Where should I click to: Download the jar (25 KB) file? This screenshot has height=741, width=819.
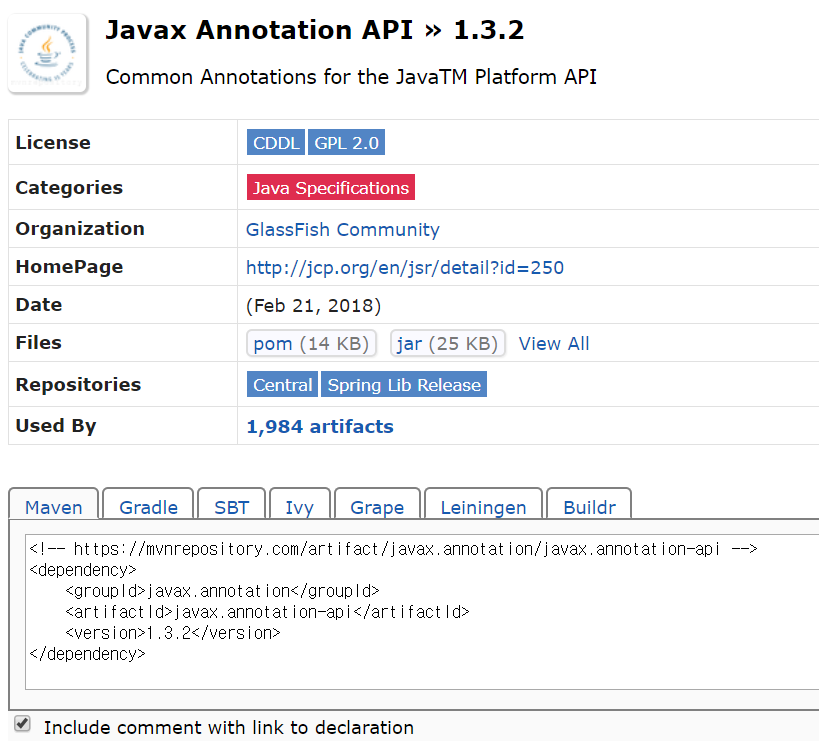(x=448, y=343)
